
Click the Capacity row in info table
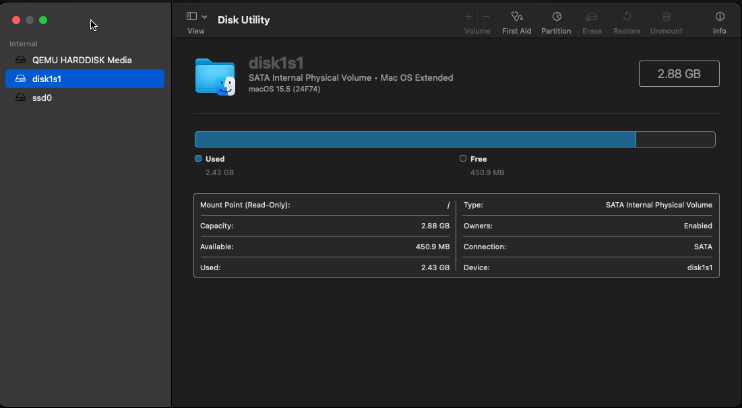click(x=325, y=226)
